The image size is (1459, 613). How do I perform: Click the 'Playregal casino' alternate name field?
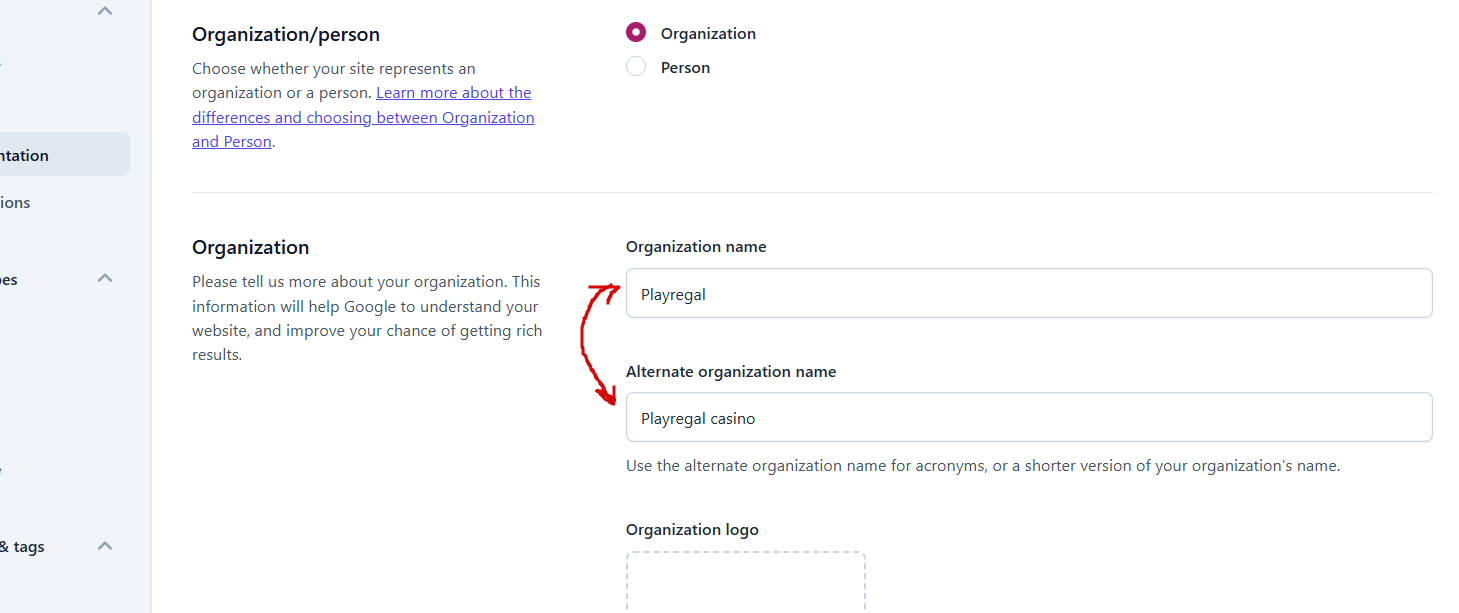click(x=1028, y=418)
